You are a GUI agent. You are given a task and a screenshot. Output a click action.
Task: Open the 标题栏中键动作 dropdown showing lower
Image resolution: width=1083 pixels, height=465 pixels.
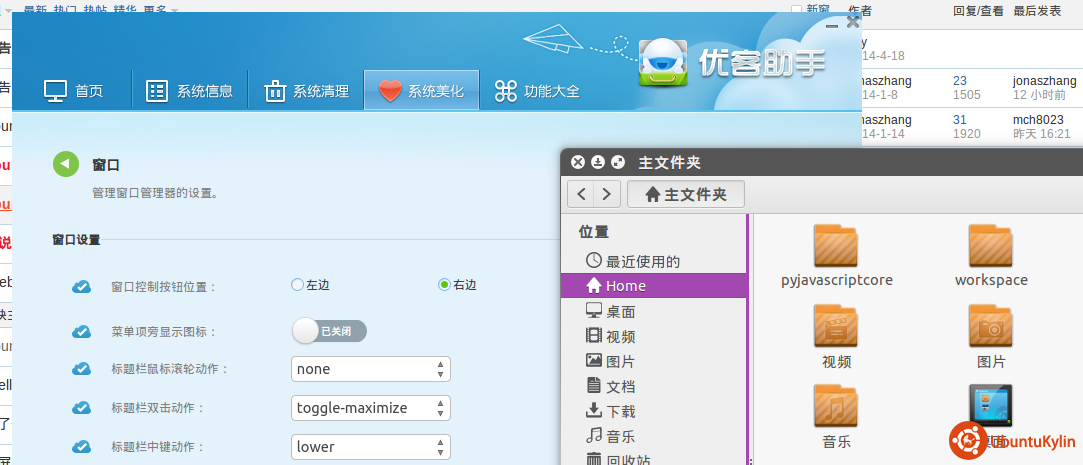coord(370,446)
